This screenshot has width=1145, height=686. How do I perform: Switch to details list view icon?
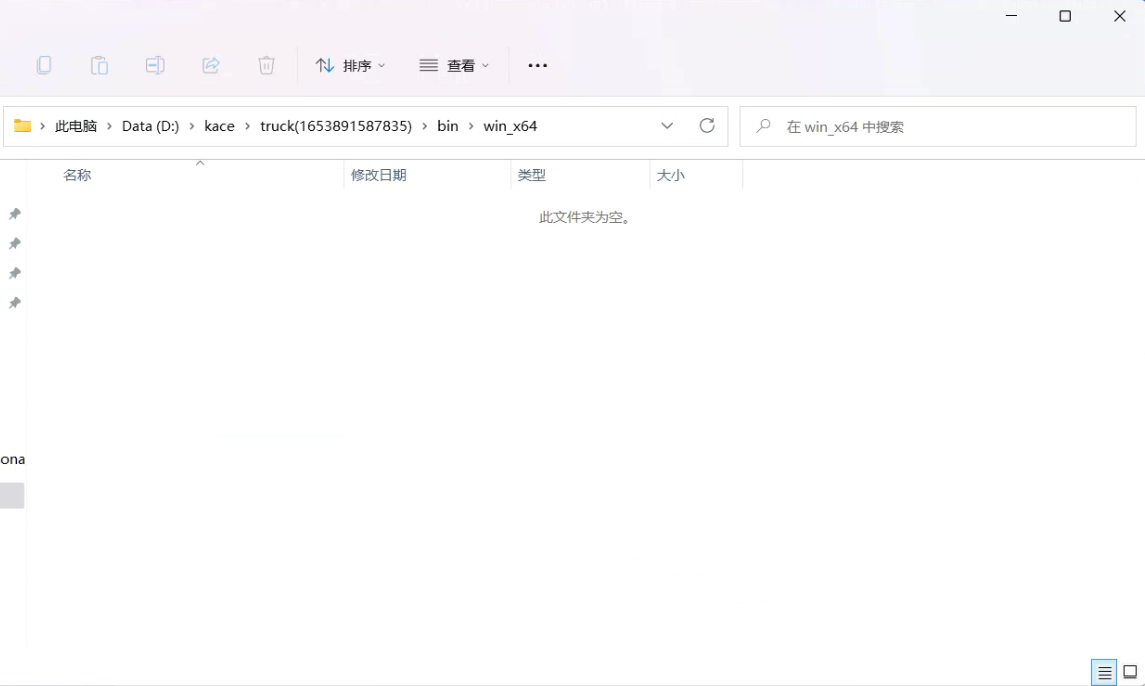pyautogui.click(x=1104, y=672)
